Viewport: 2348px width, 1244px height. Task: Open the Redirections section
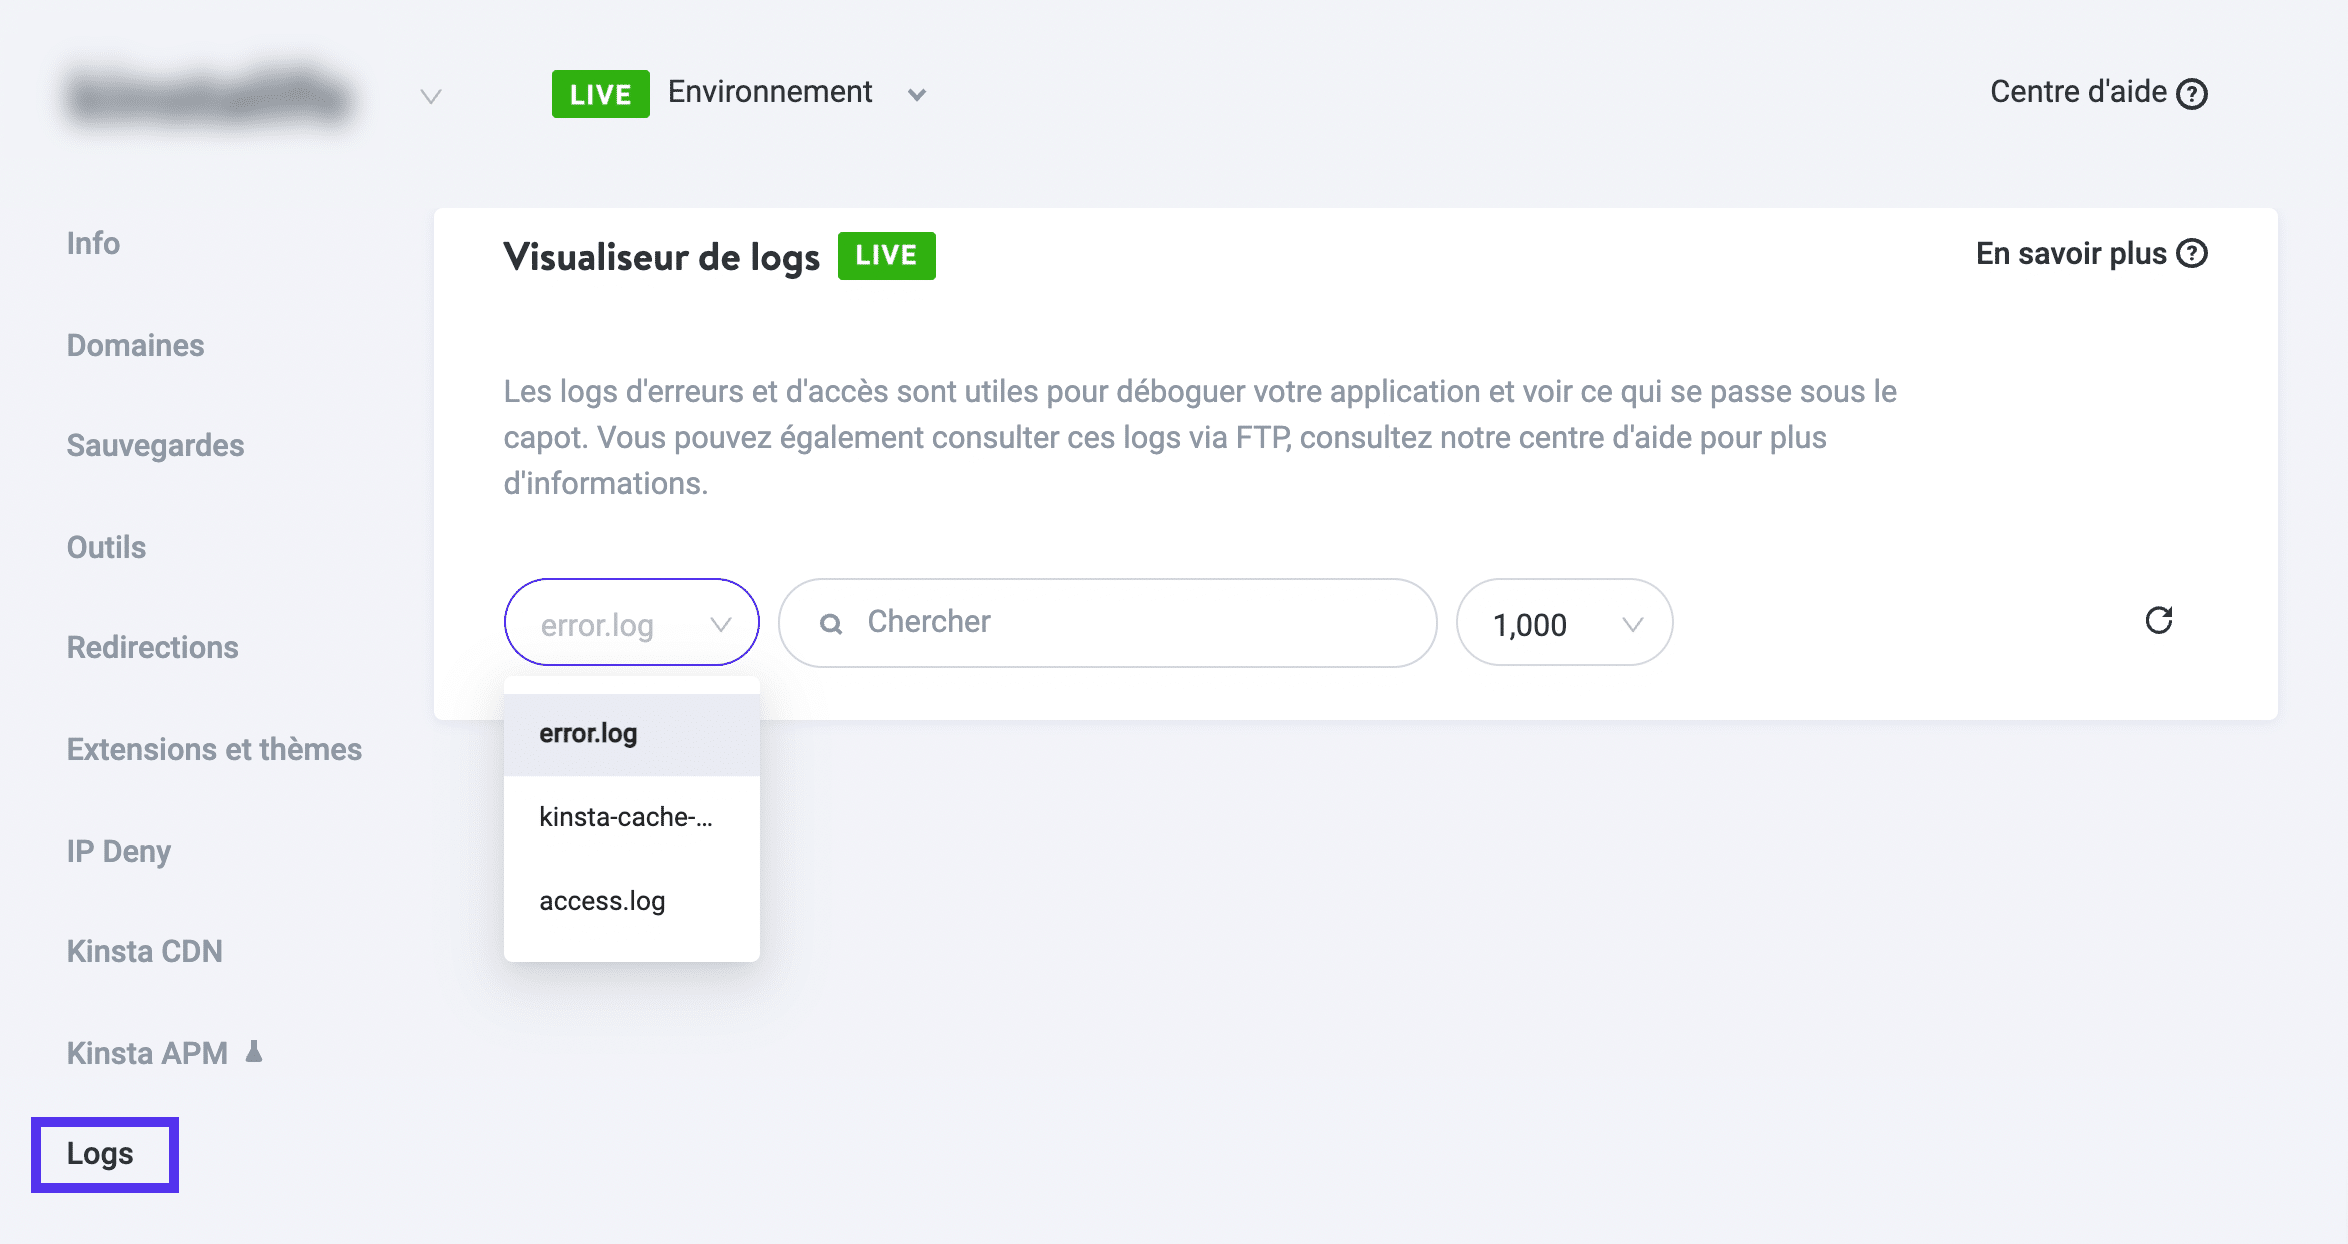[152, 647]
